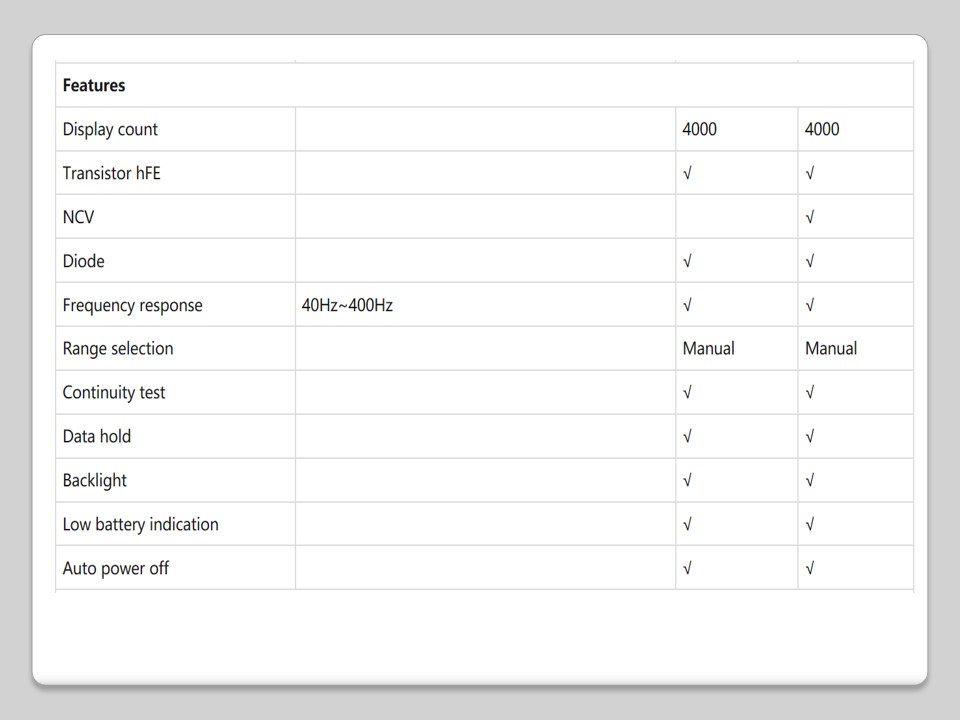Viewport: 960px width, 720px height.
Task: Click the first Manual range selection value
Action: click(x=708, y=348)
